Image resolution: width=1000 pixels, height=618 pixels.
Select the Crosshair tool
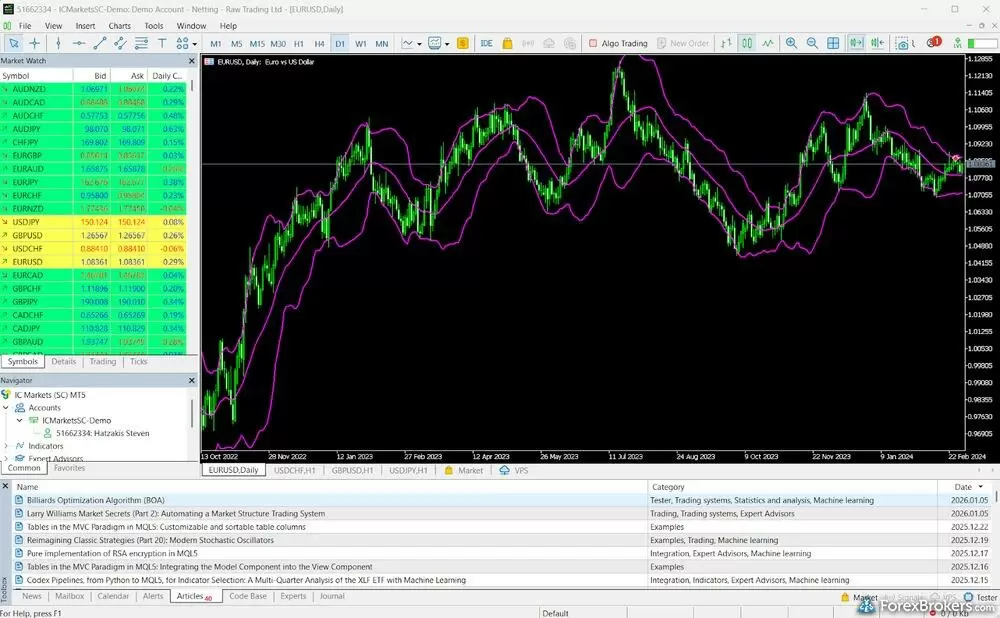pos(32,42)
